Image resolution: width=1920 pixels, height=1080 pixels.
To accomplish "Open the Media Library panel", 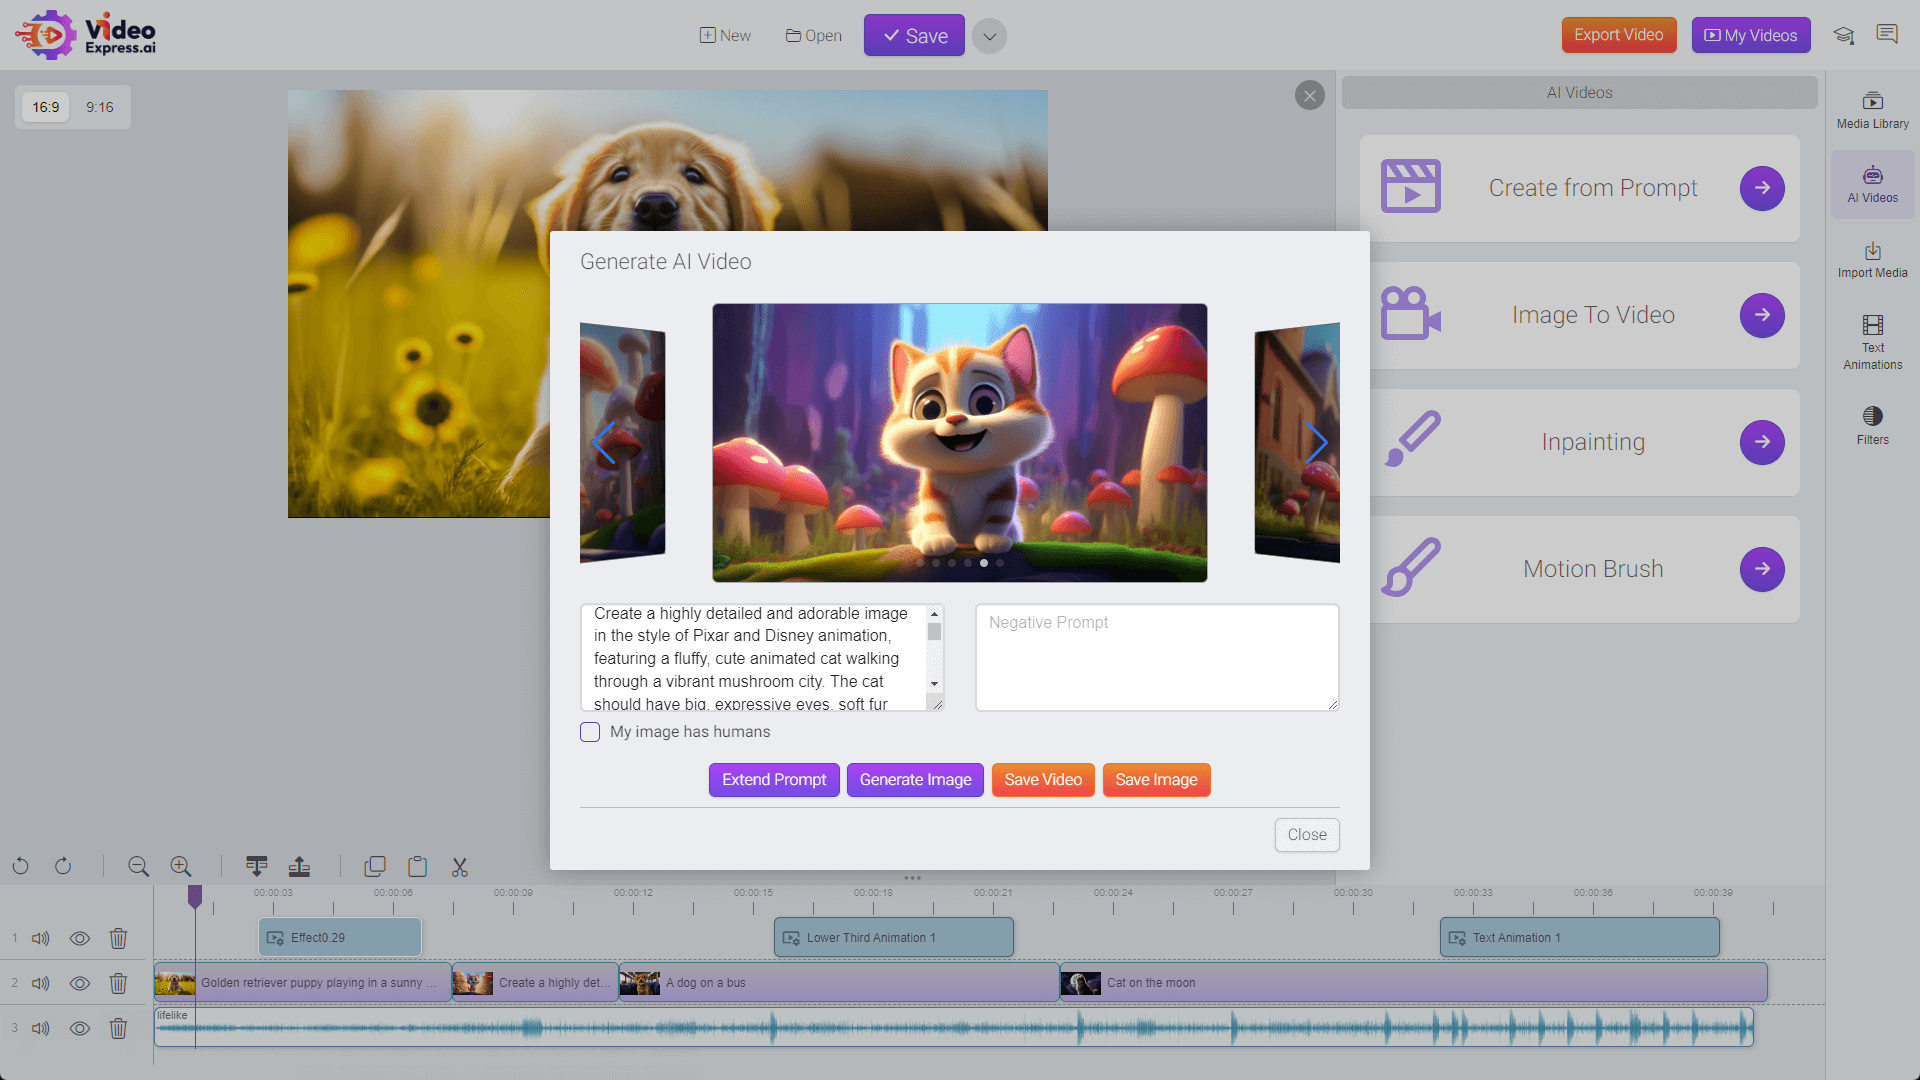I will (1872, 110).
